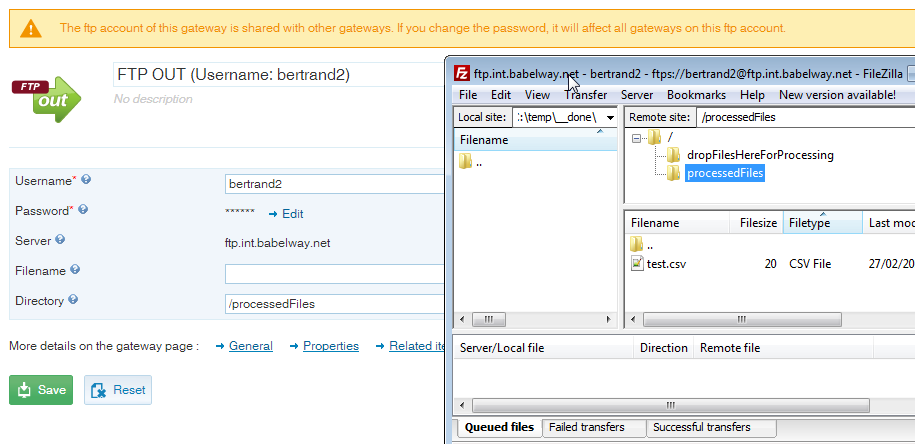Image resolution: width=915 pixels, height=444 pixels.
Task: Click New version available! menu item
Action: (837, 95)
